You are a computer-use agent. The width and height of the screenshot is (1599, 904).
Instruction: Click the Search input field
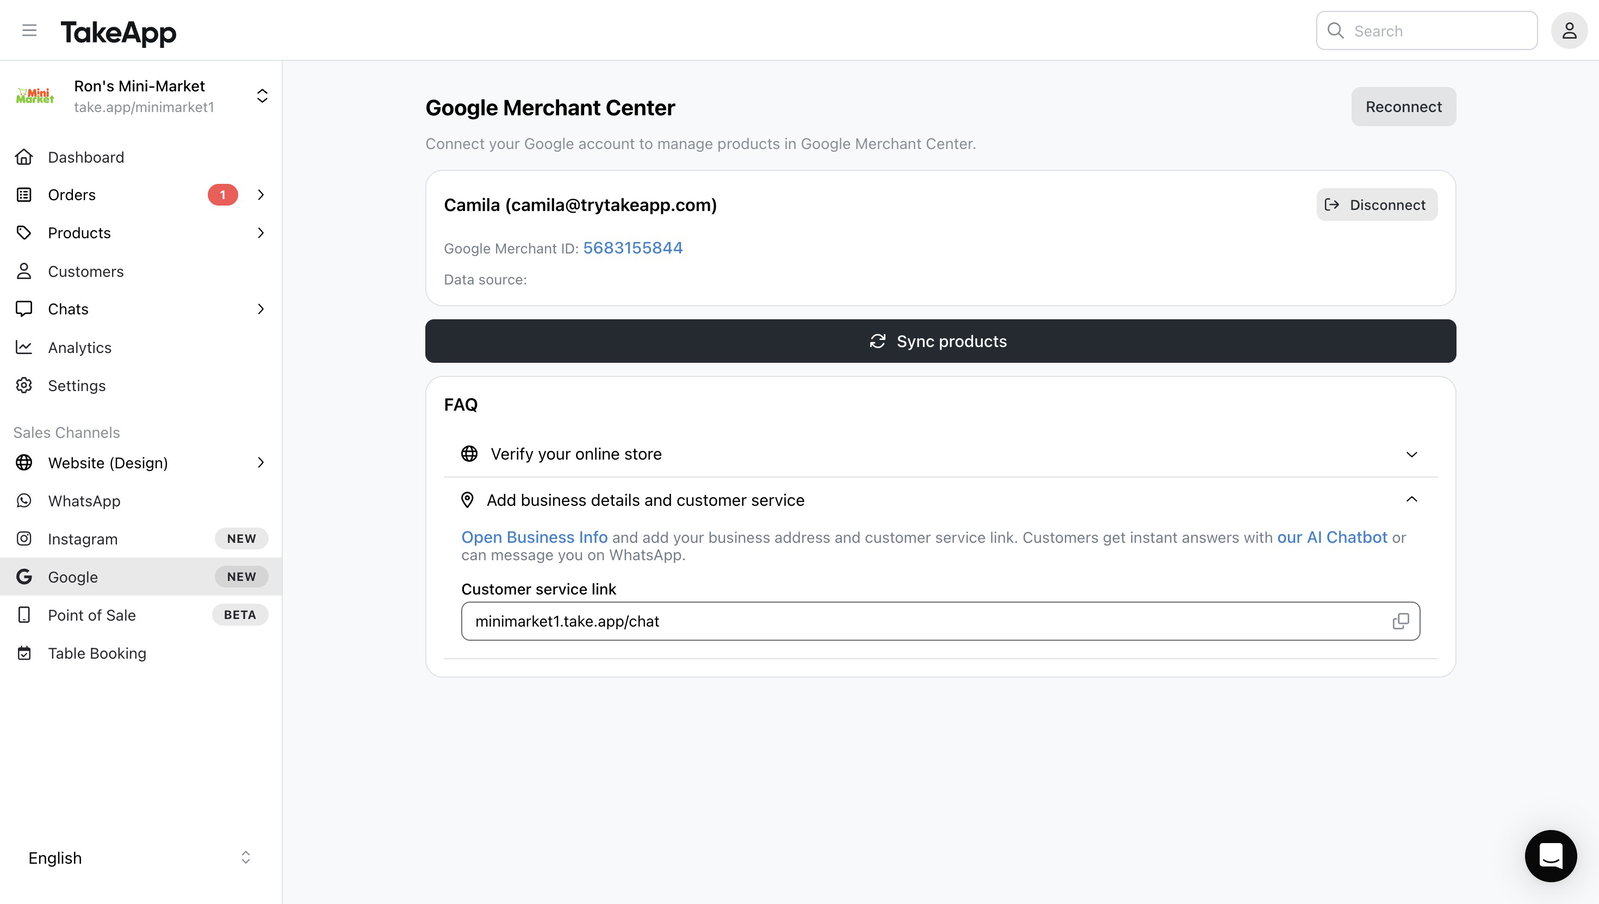1426,30
